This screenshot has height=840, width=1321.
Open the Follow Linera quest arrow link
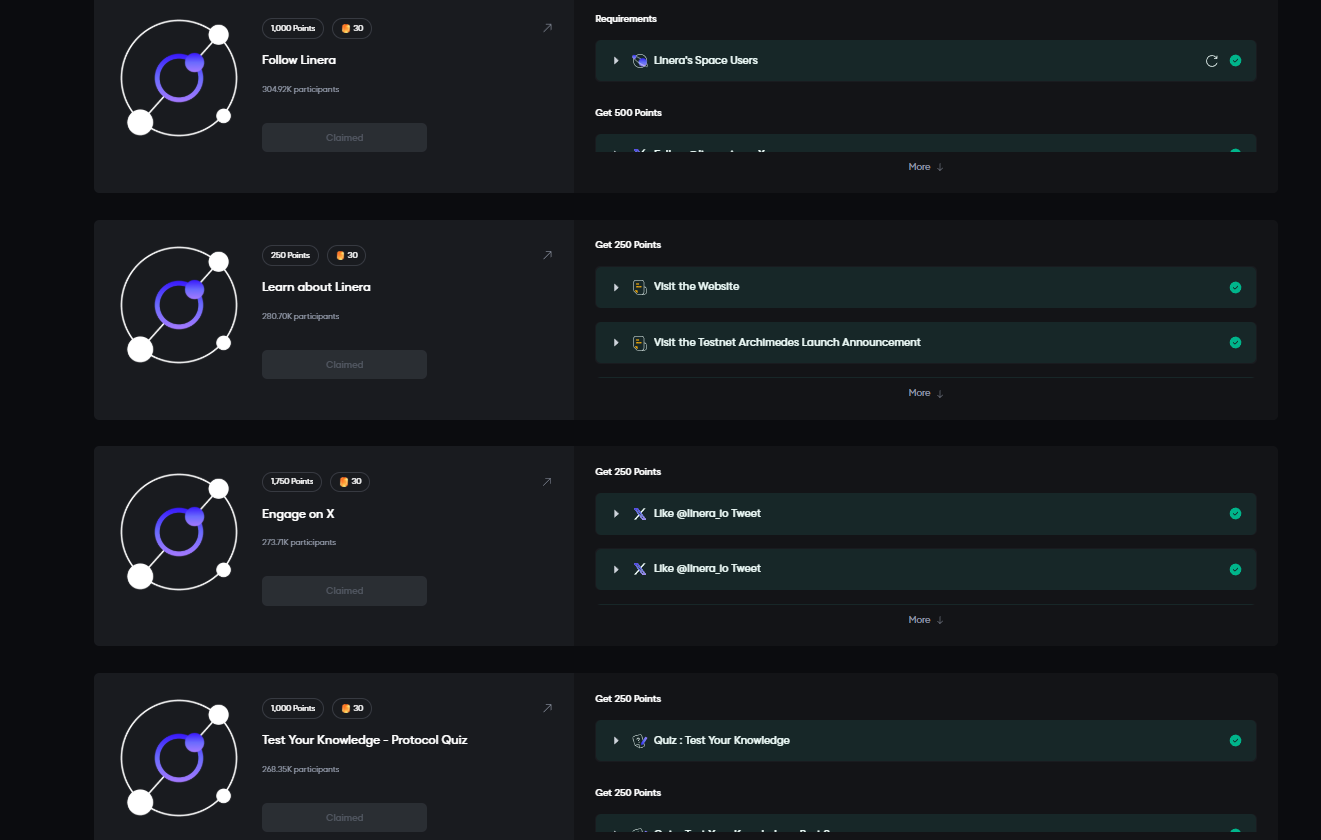(x=547, y=28)
